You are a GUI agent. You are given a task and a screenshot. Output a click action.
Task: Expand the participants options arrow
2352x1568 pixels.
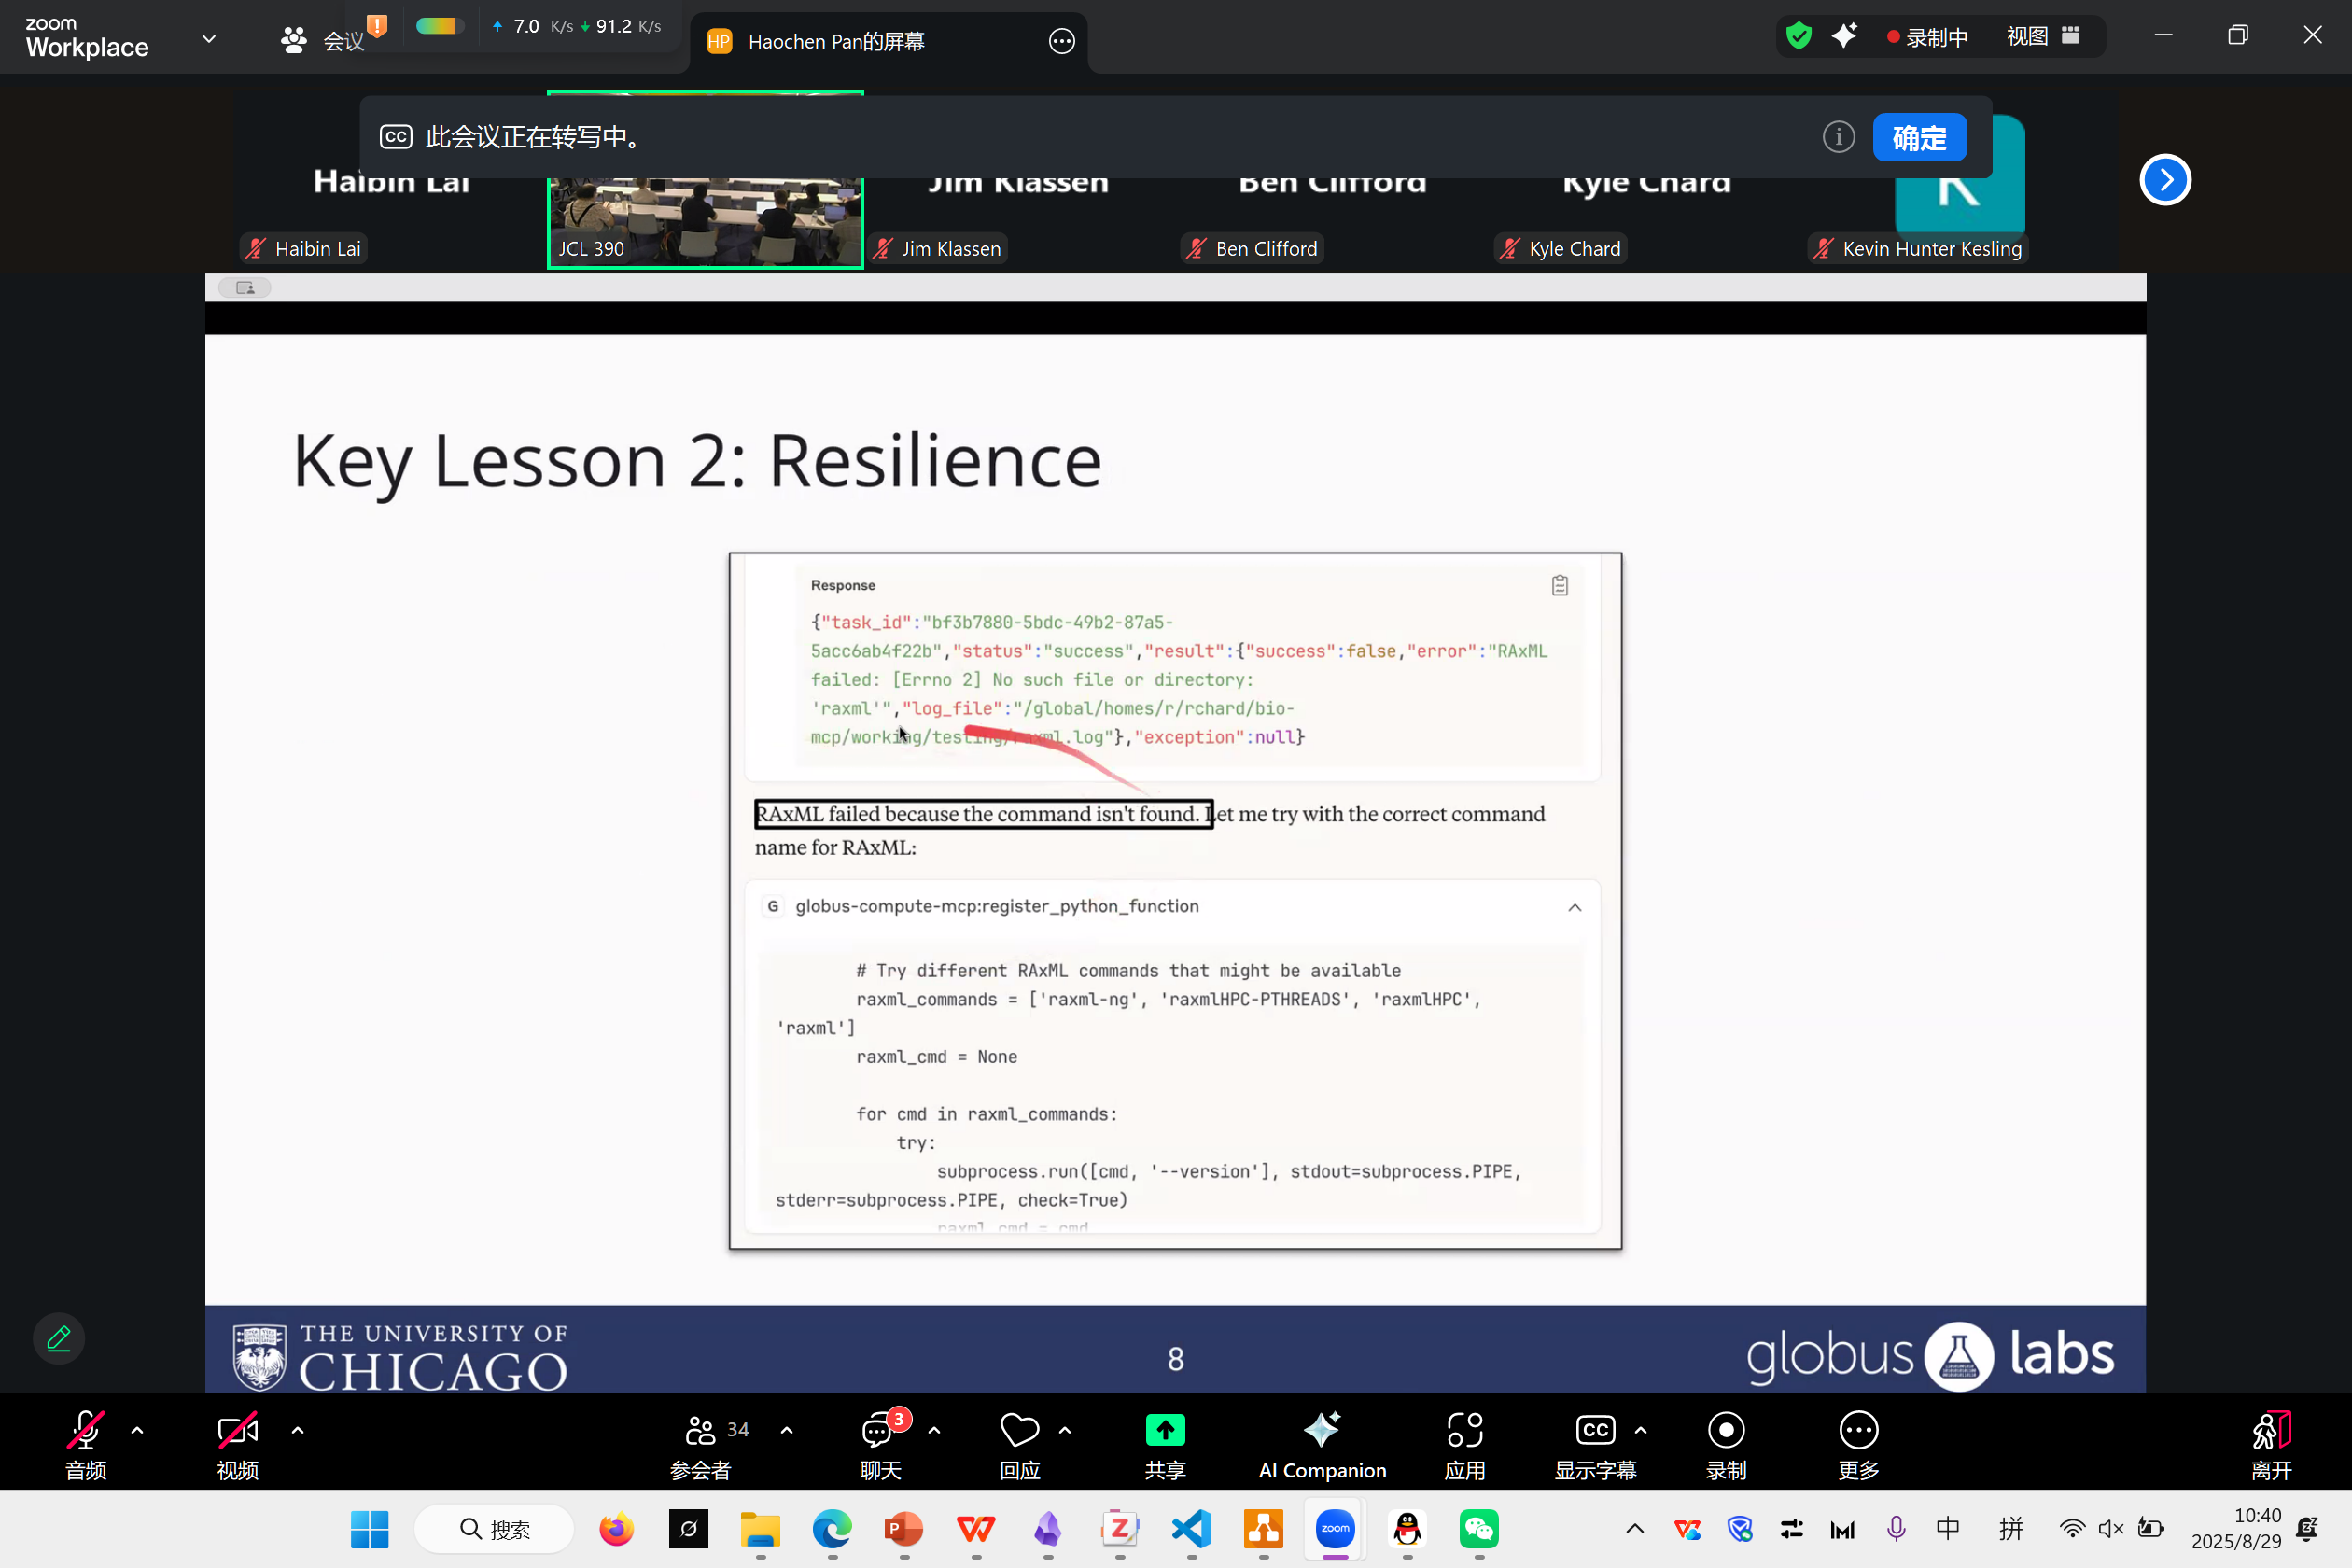click(x=787, y=1431)
